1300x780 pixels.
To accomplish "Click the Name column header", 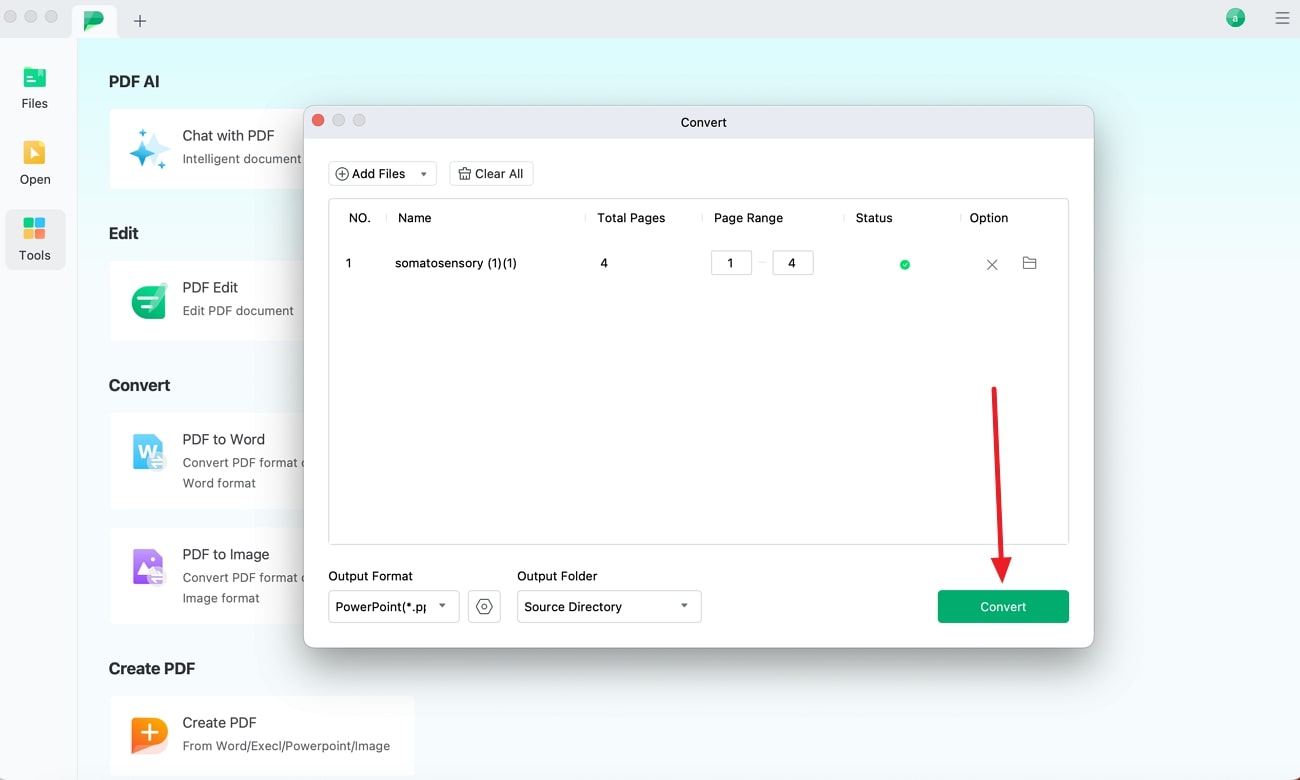I will (415, 218).
